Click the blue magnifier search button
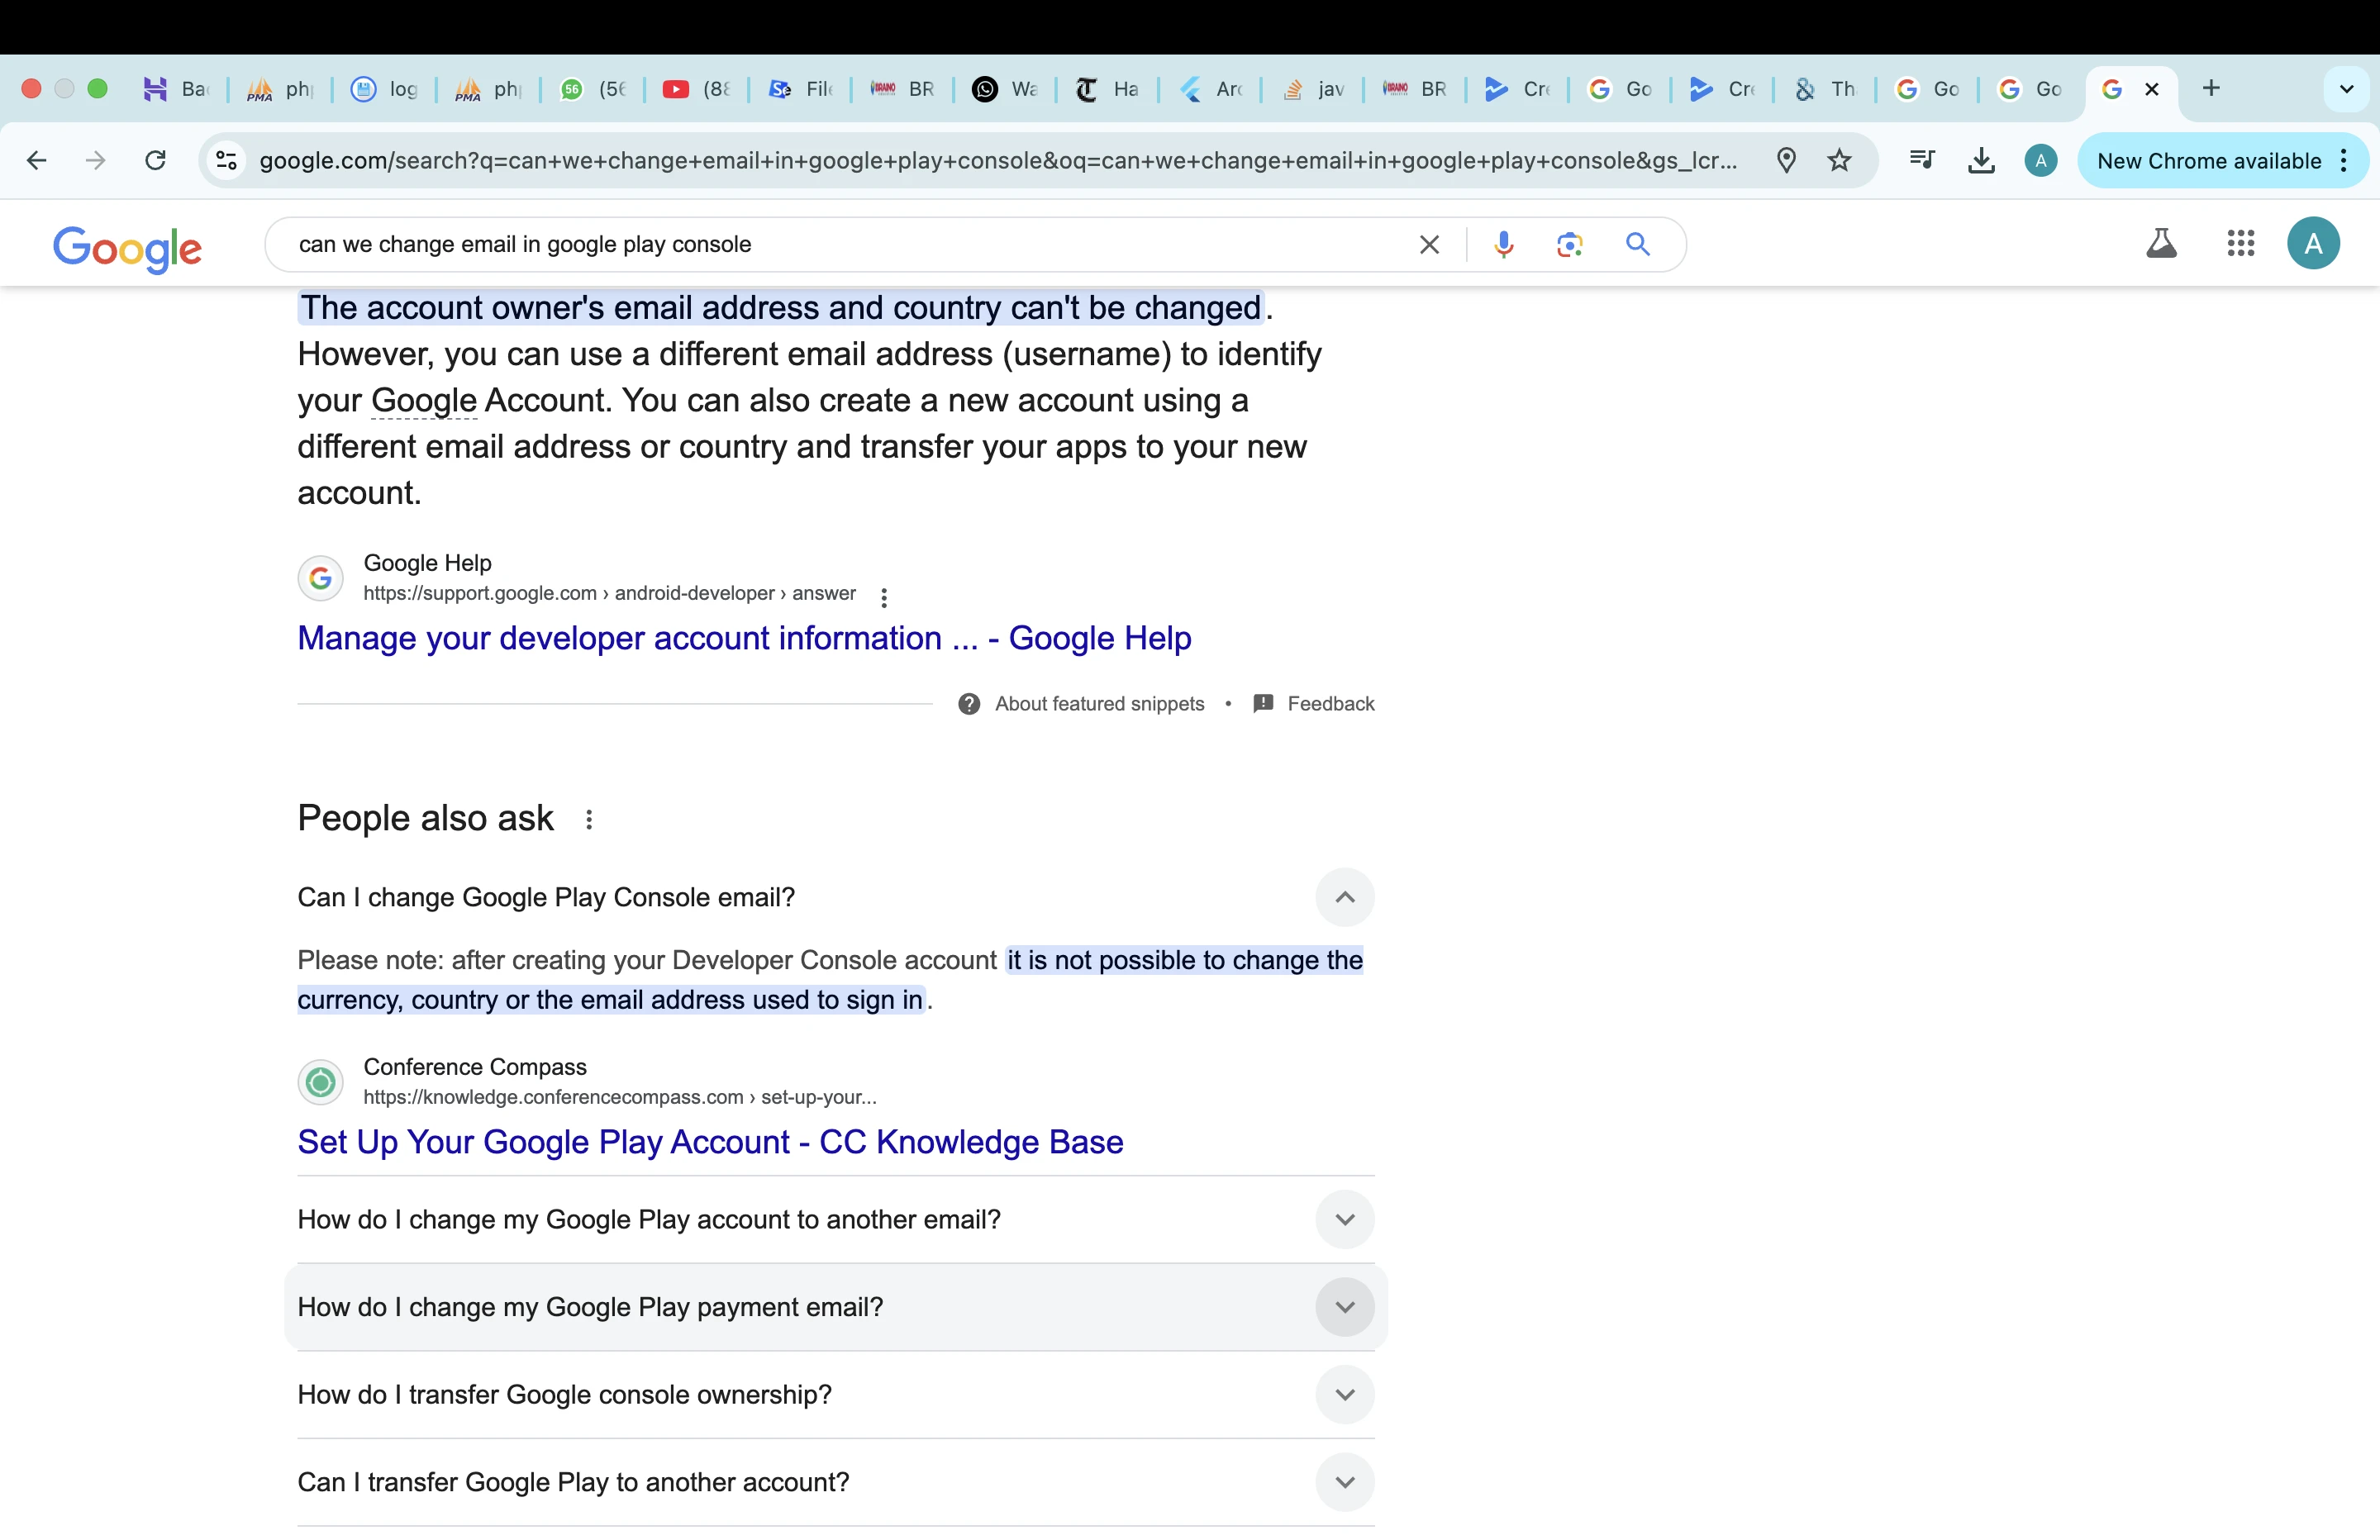Viewport: 2380px width, 1540px height. (x=1637, y=244)
